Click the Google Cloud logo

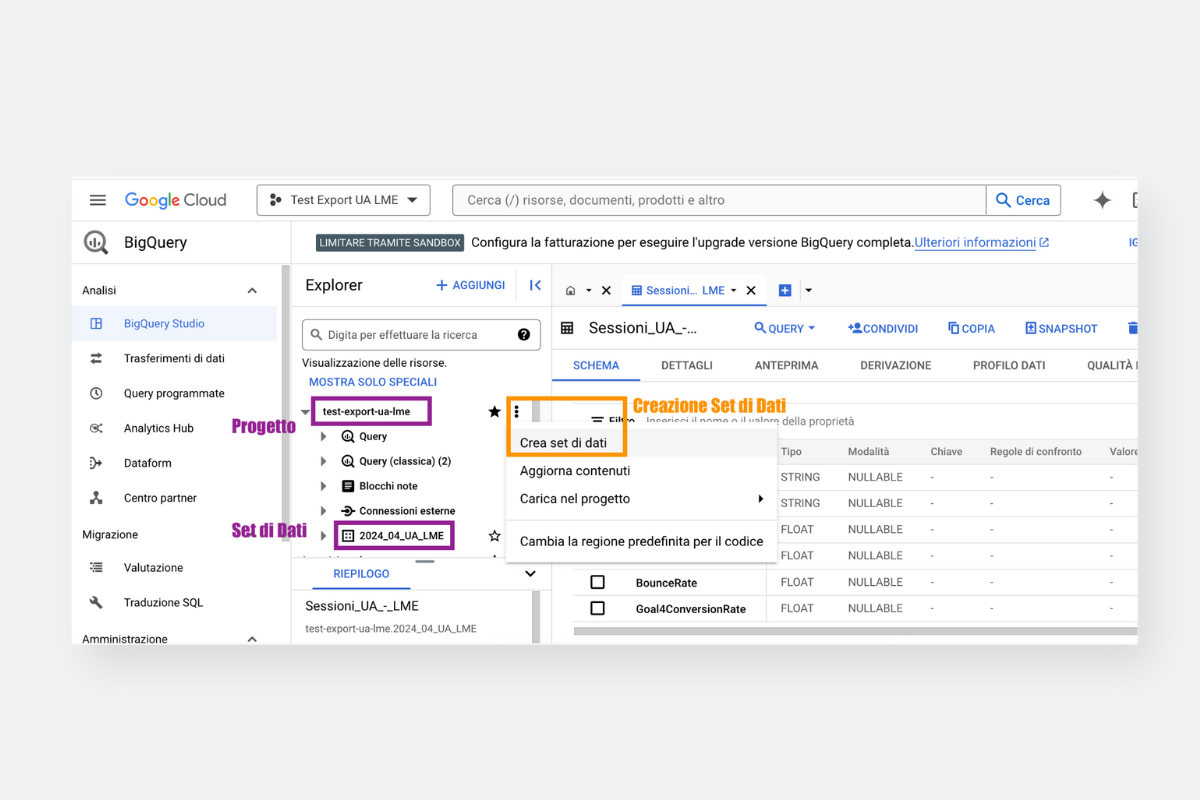pyautogui.click(x=176, y=200)
